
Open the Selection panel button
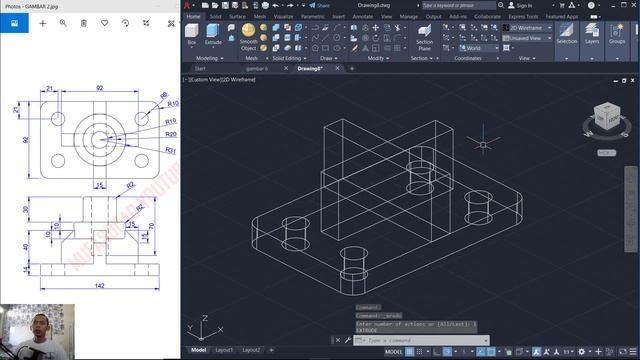pos(567,34)
